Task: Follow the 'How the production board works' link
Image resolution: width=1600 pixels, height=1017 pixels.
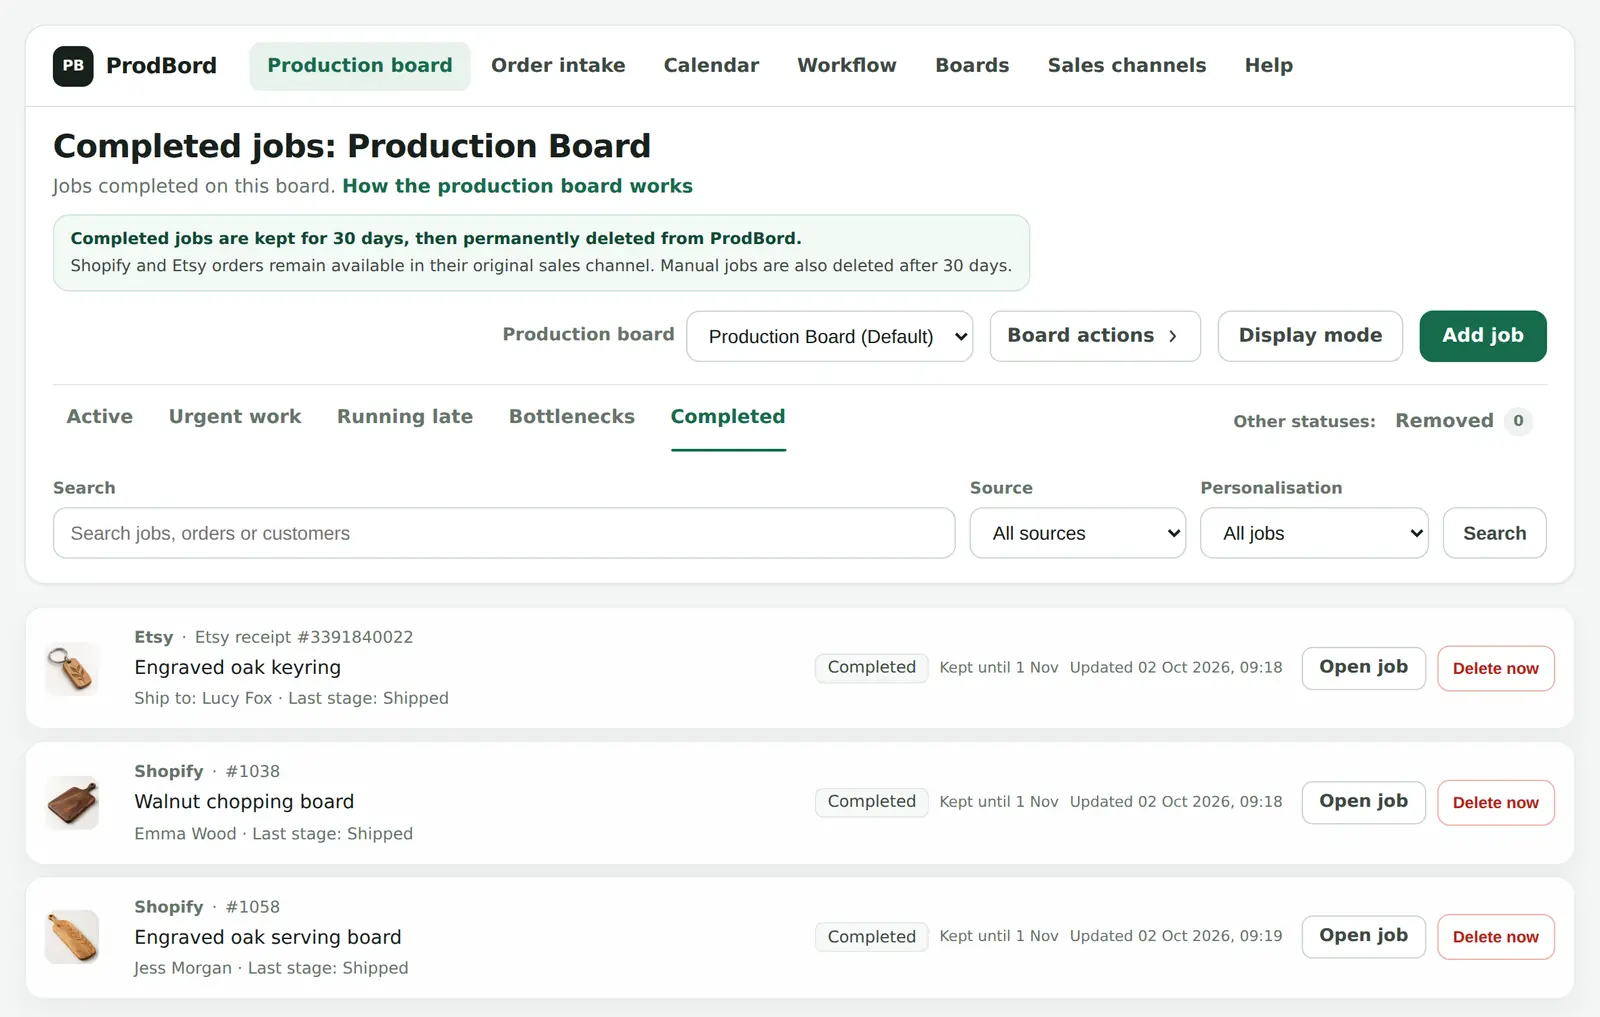Action: pyautogui.click(x=517, y=186)
